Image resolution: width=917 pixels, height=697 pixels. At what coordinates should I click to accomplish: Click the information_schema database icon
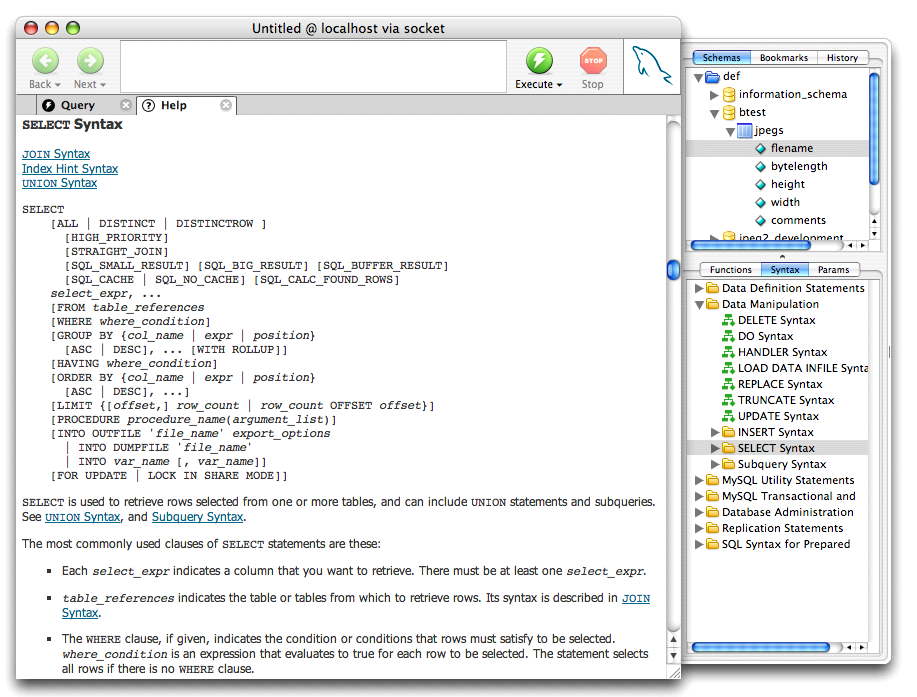[729, 94]
